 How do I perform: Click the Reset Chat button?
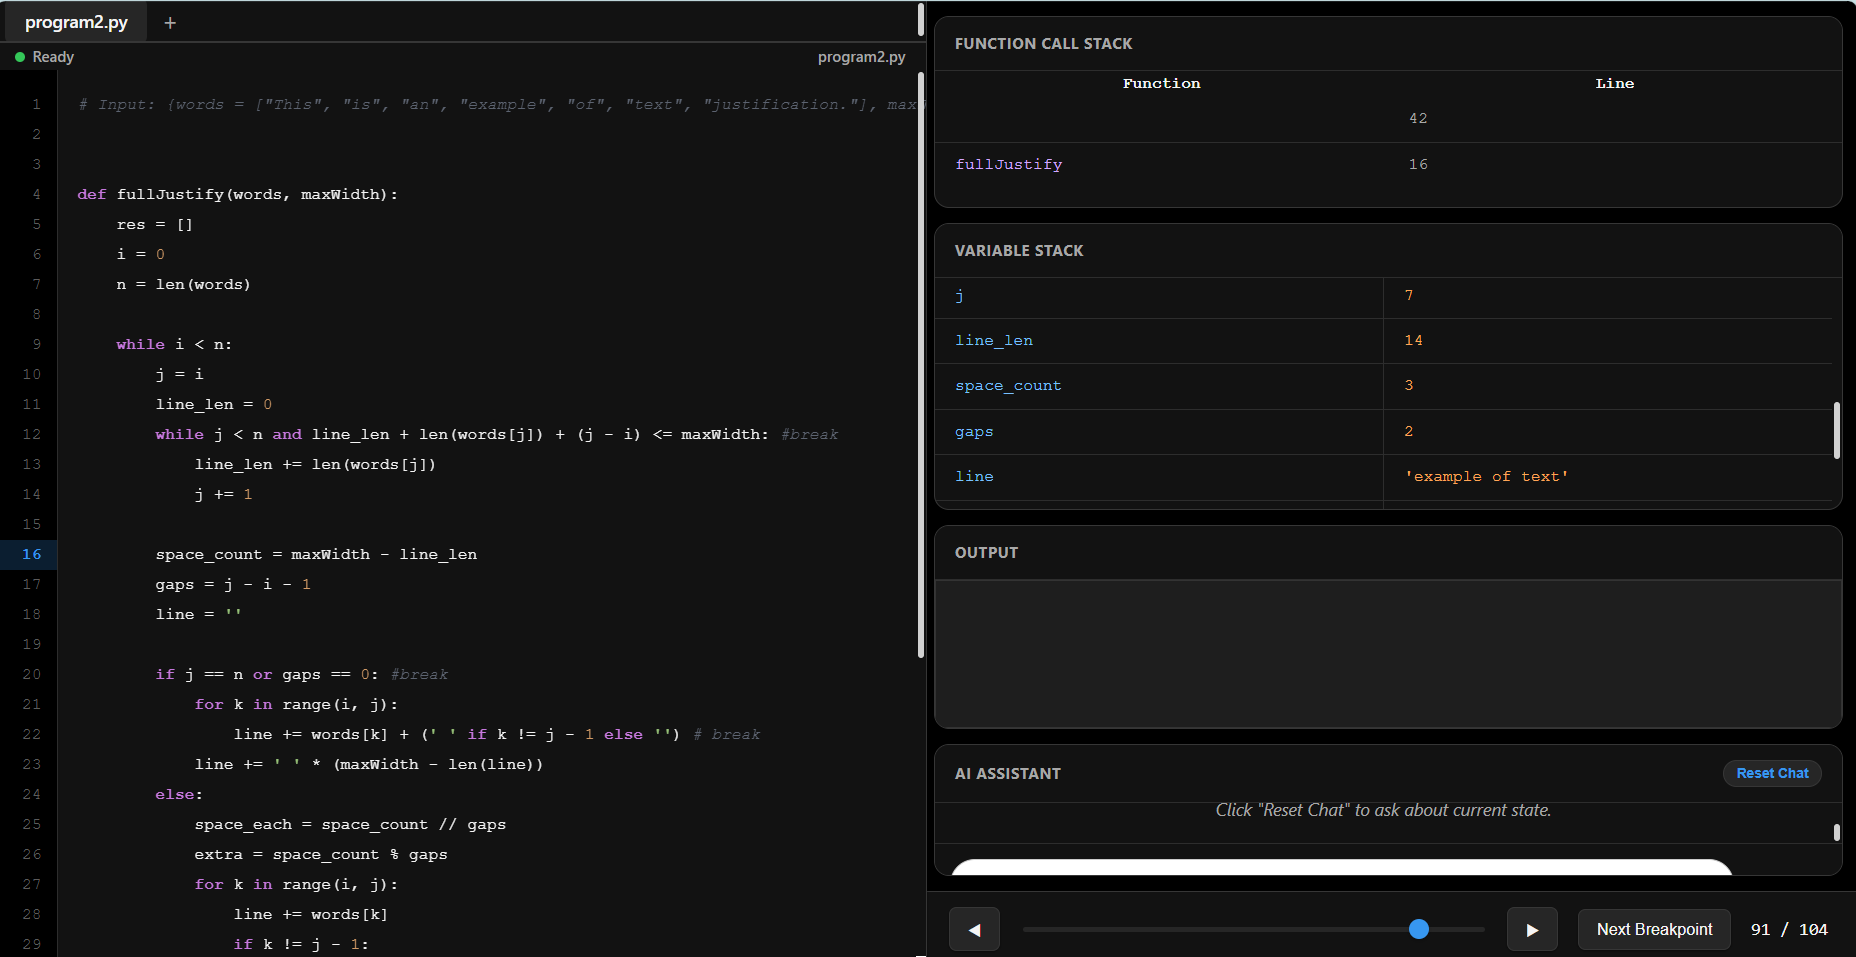[1772, 773]
